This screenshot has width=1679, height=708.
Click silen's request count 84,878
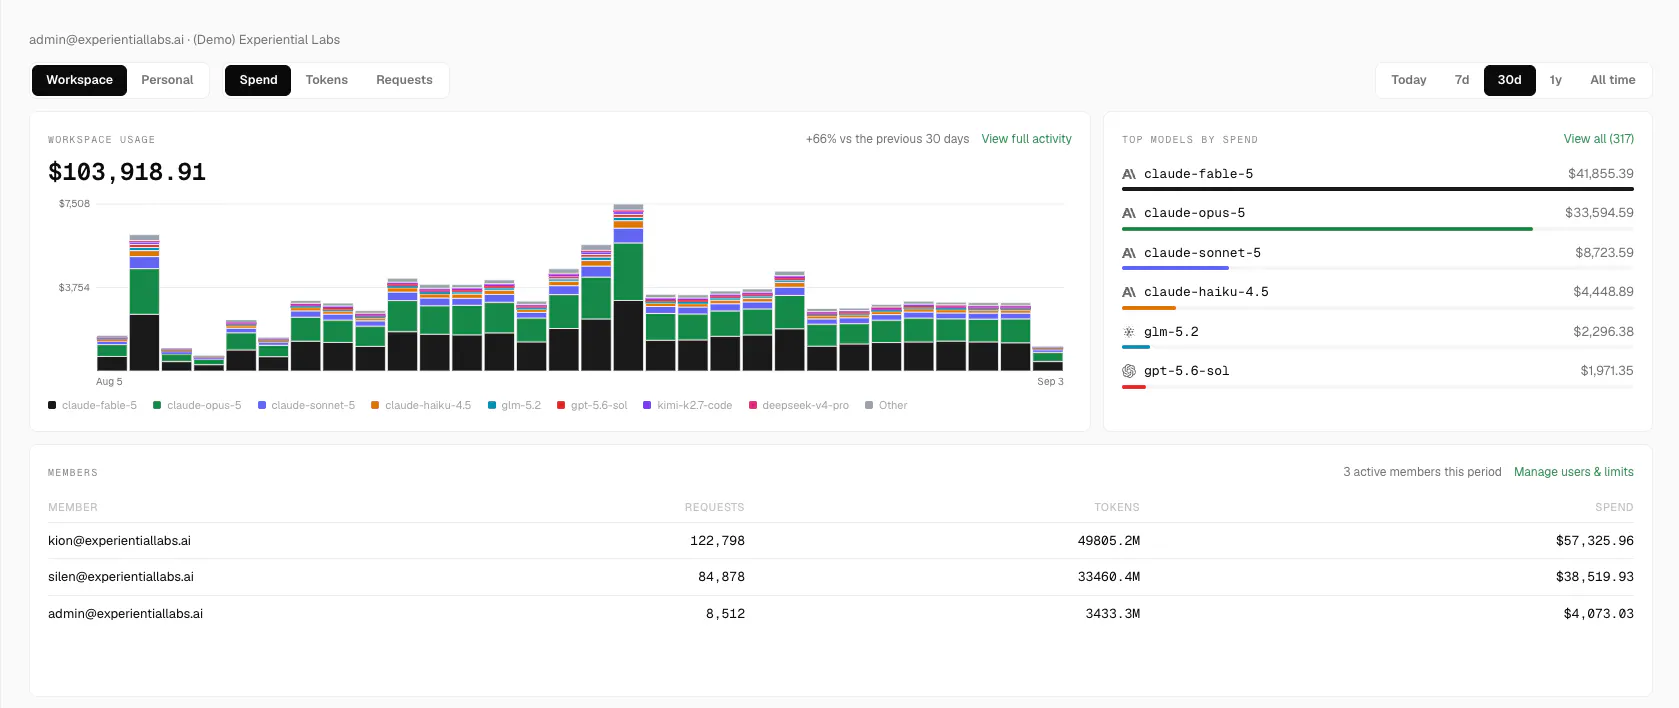tap(721, 577)
